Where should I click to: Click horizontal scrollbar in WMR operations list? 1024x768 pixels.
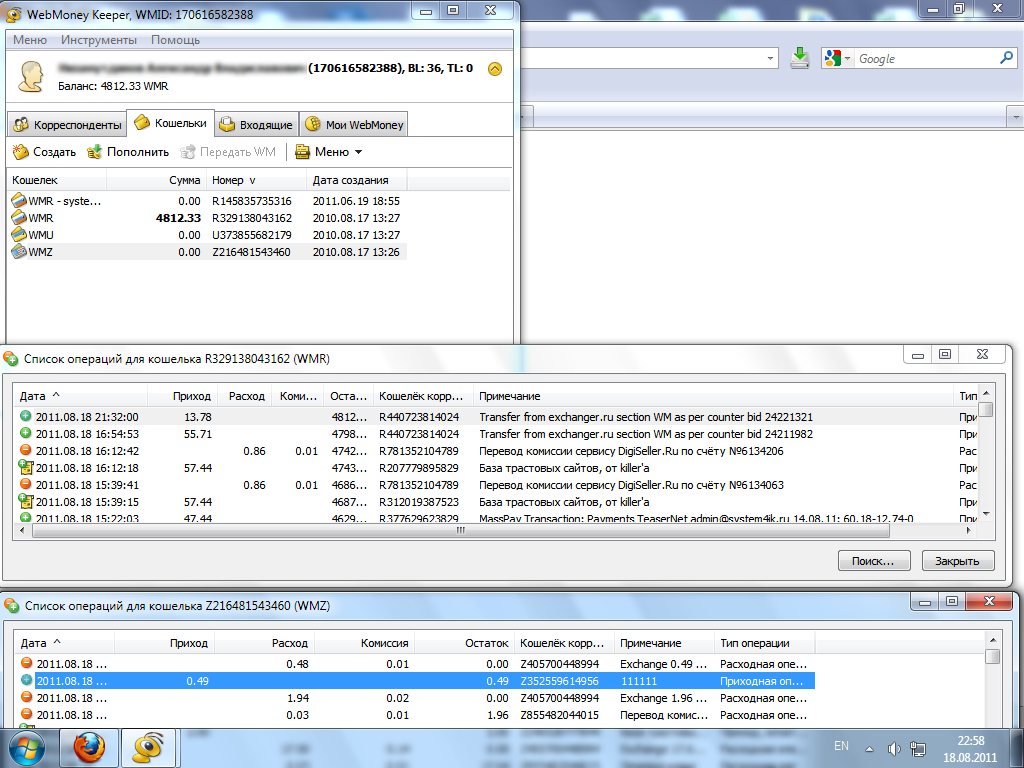pyautogui.click(x=460, y=531)
